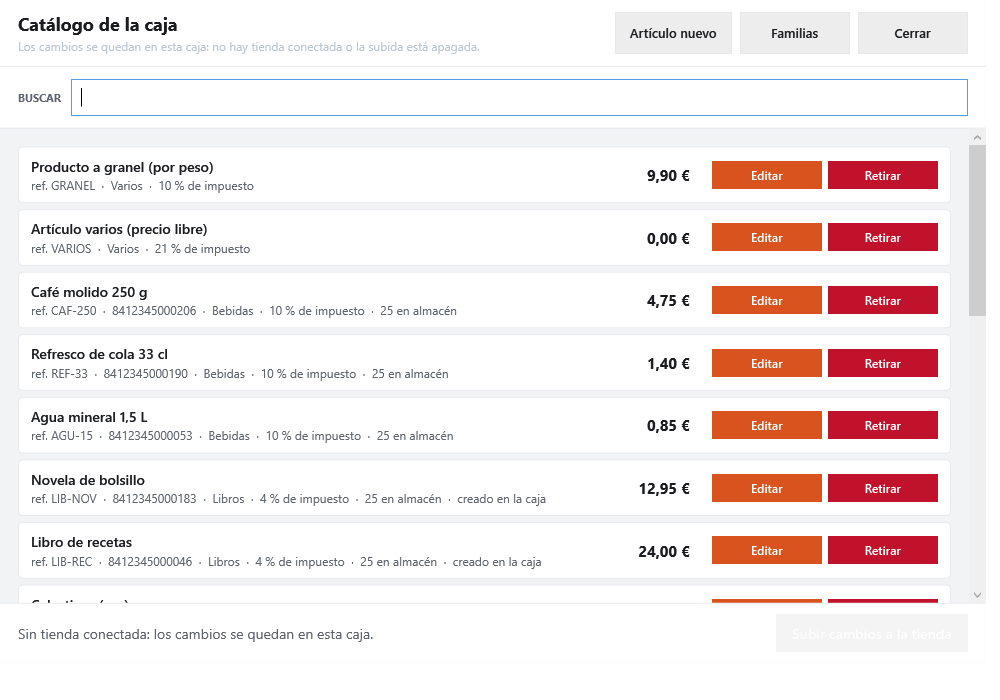This screenshot has height=700, width=1000.
Task: Select the title Libro de recetas
Action: (82, 542)
